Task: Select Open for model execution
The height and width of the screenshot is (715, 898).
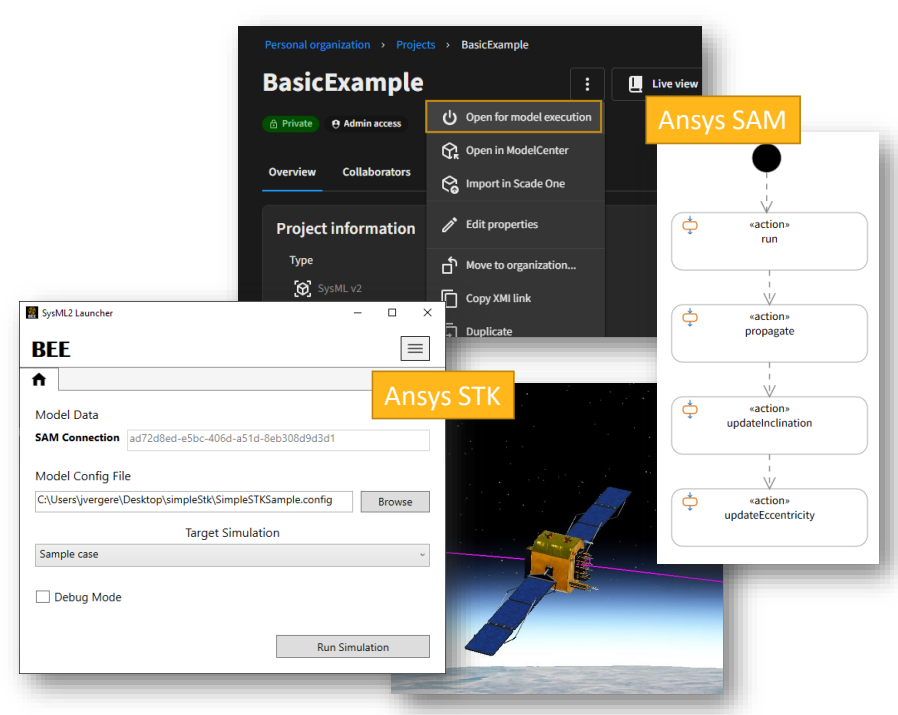Action: 514,117
